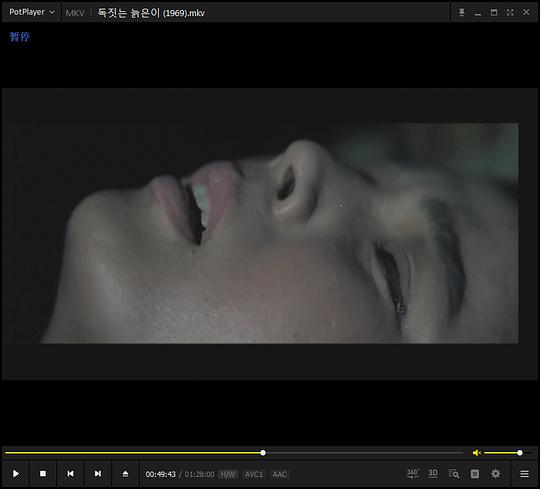Pin window always on top
The width and height of the screenshot is (540, 489).
462,12
